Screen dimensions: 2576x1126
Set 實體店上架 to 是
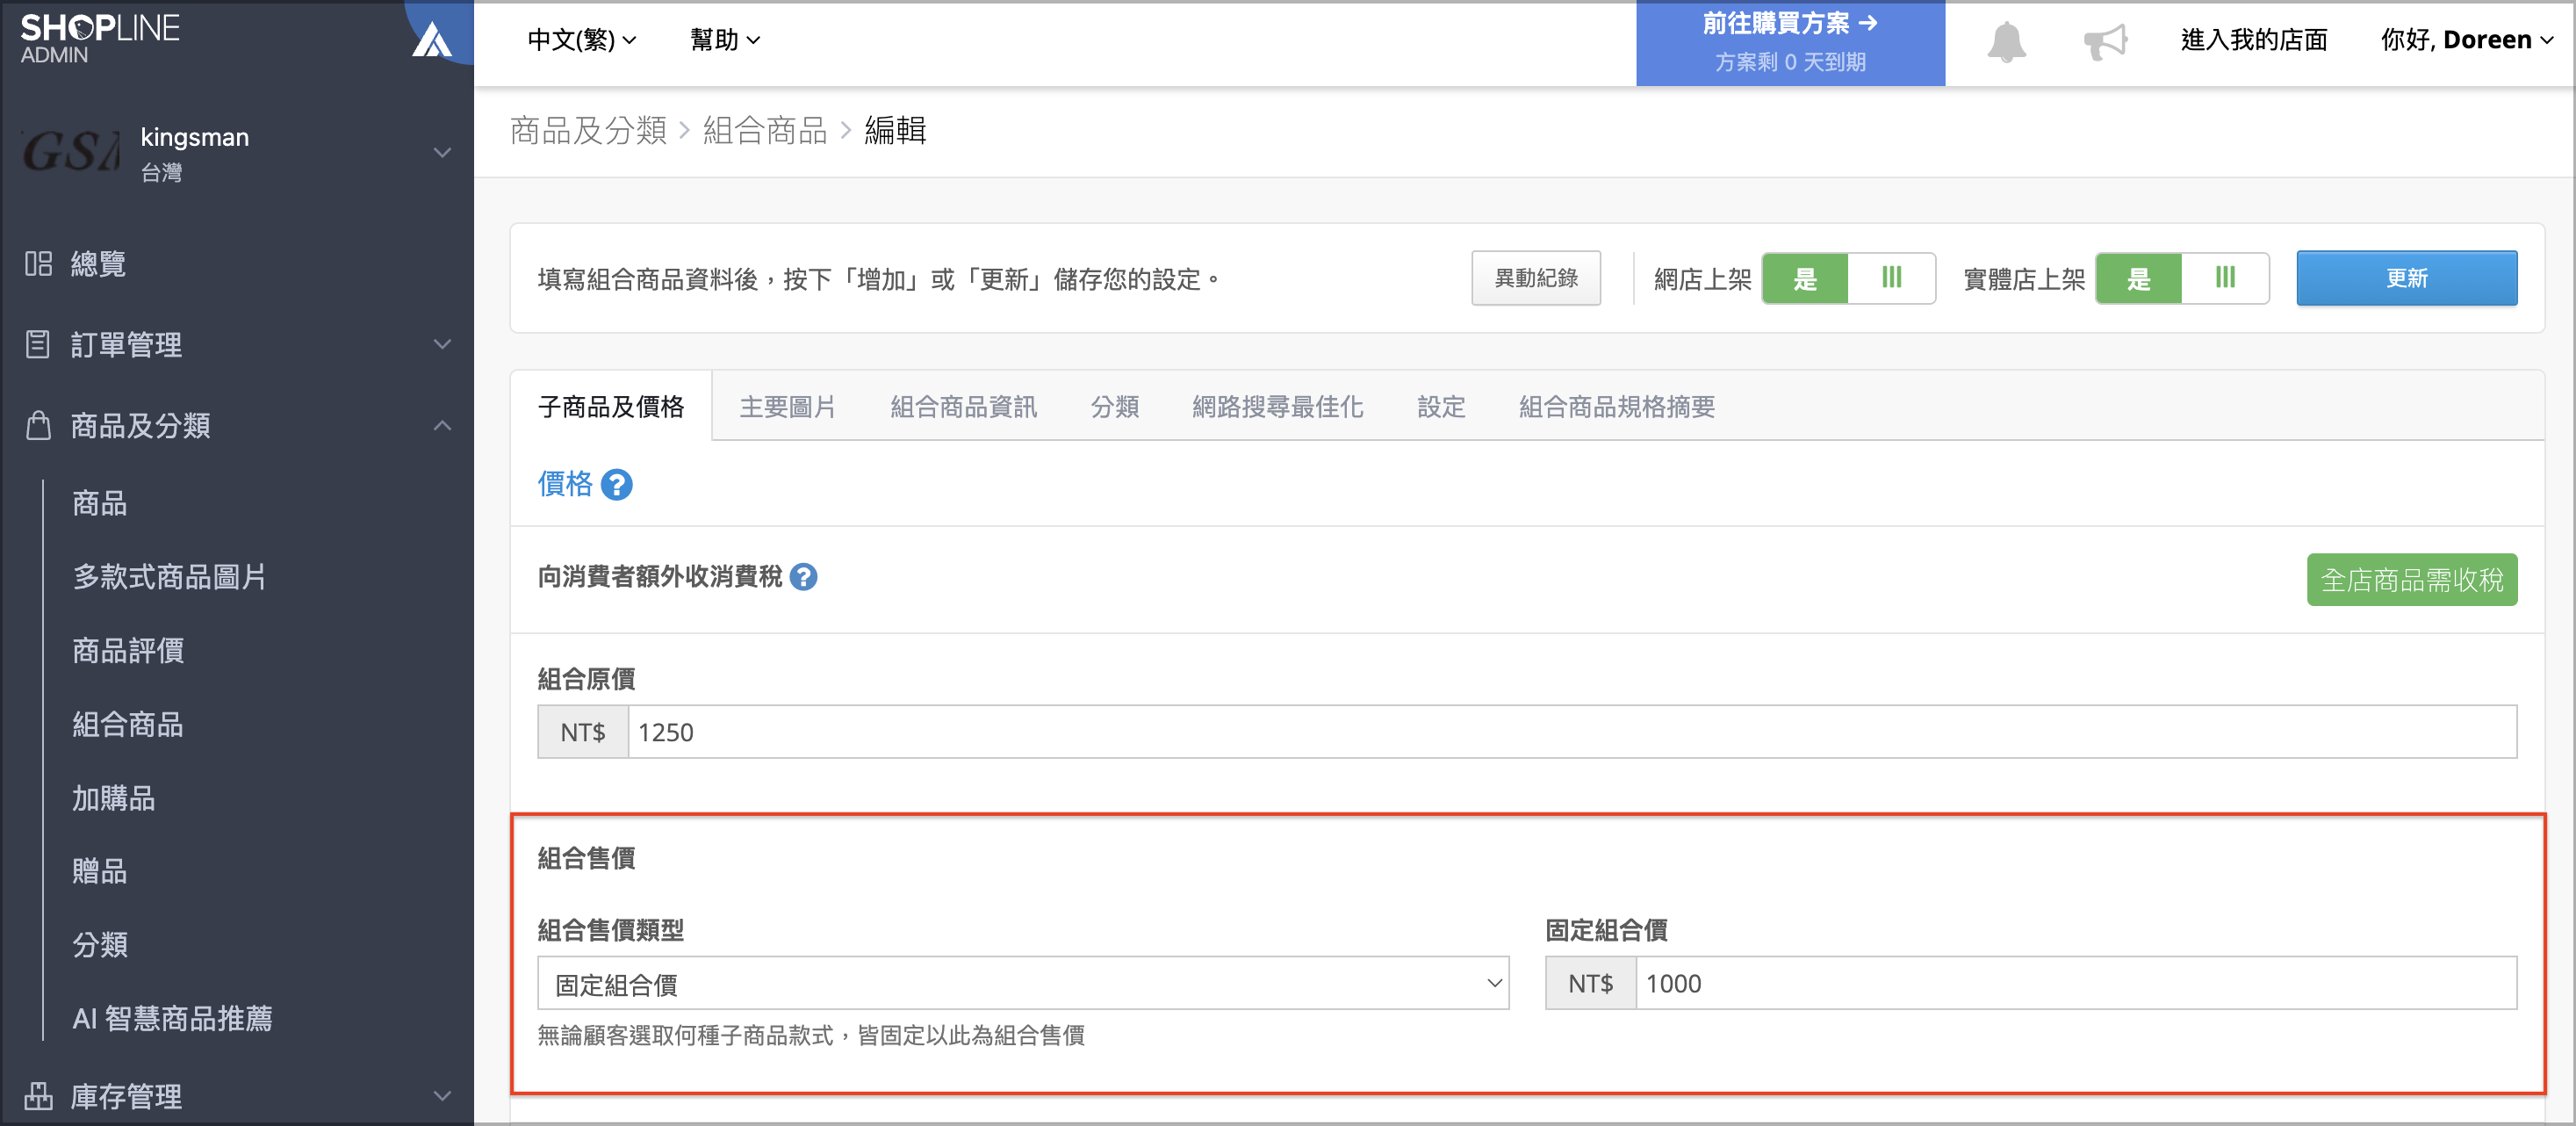tap(2139, 278)
